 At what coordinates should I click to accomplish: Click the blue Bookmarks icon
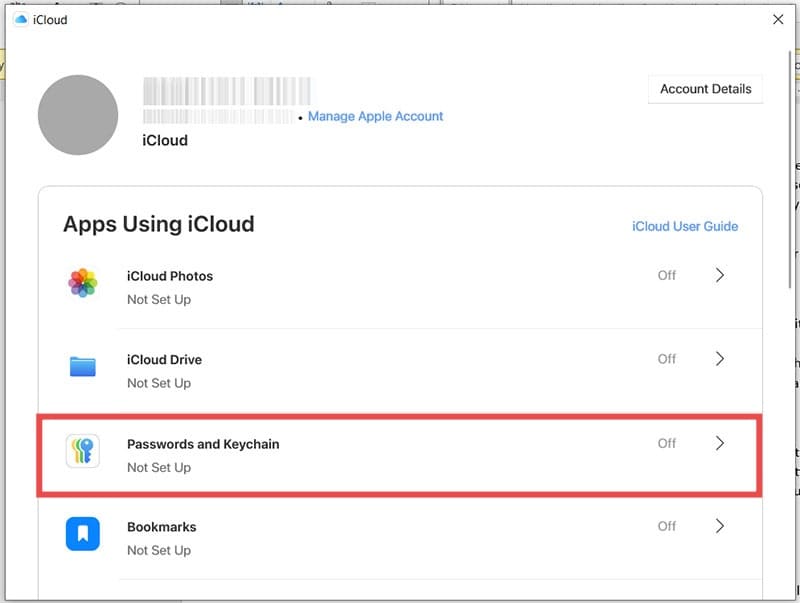click(x=82, y=535)
